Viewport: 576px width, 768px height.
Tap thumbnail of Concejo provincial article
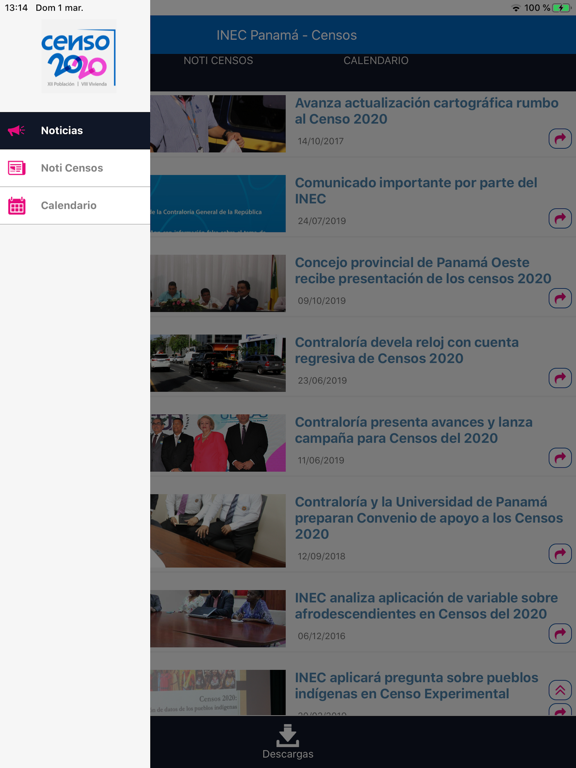(x=218, y=283)
